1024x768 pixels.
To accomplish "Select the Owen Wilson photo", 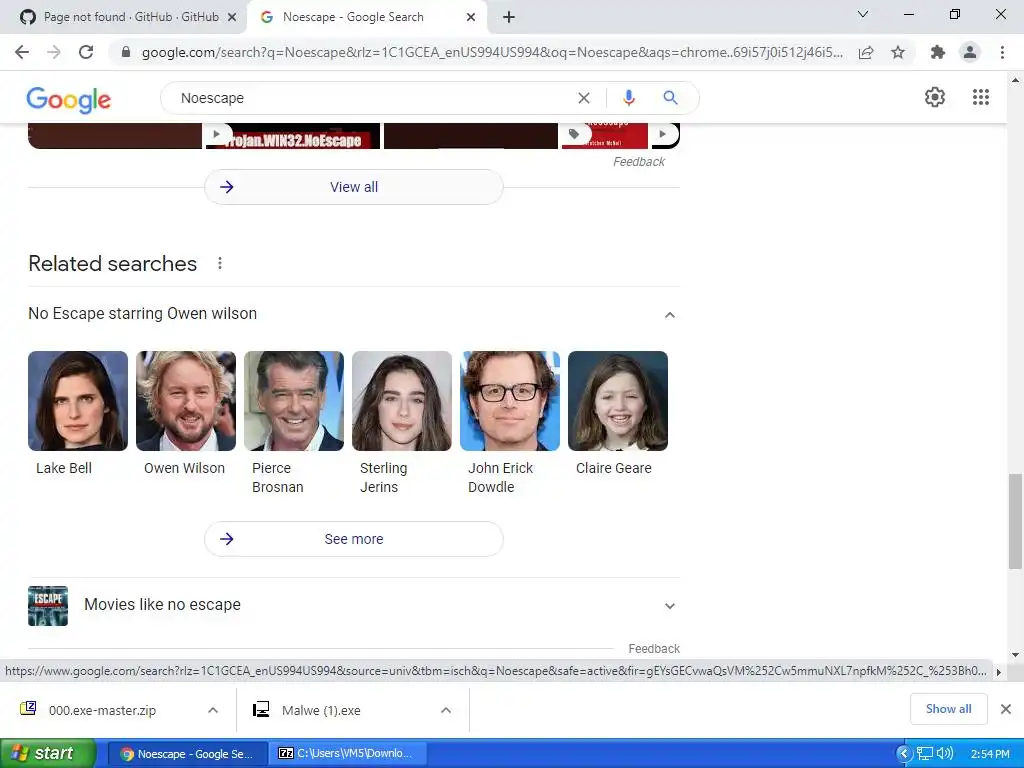I will pos(186,401).
